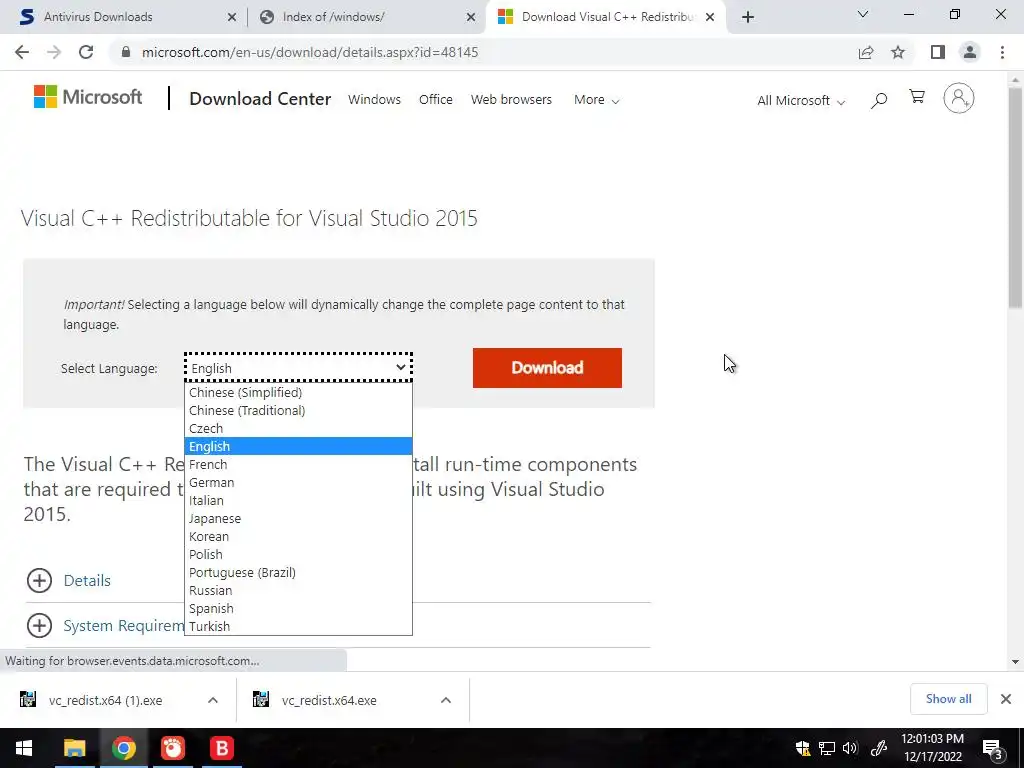Screen dimensions: 1024x768
Task: Click the network icon in system tray
Action: point(827,748)
